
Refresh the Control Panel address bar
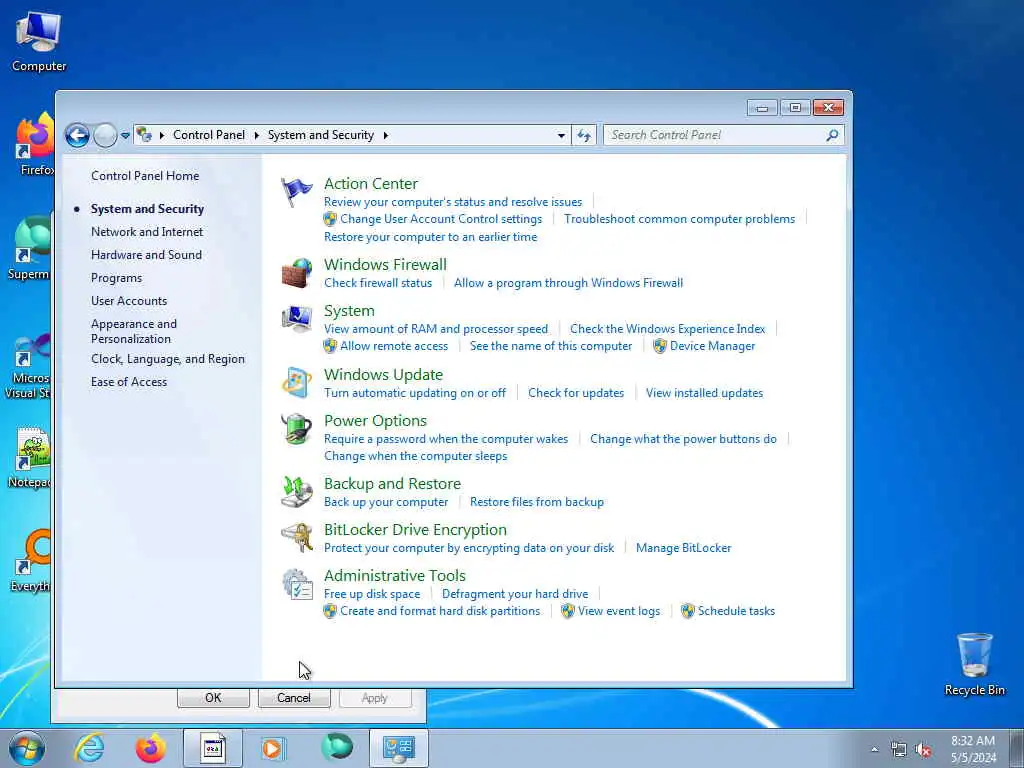click(x=584, y=135)
